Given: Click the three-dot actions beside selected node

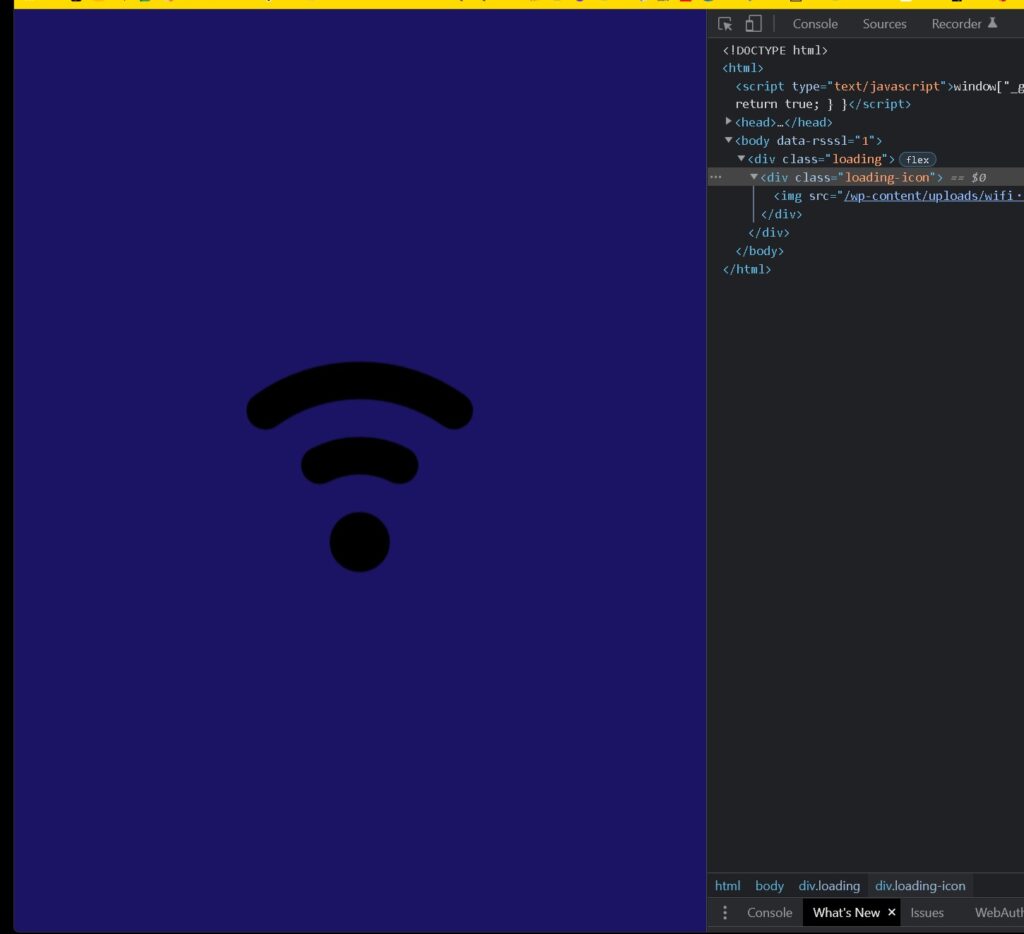Looking at the screenshot, I should click(x=715, y=177).
